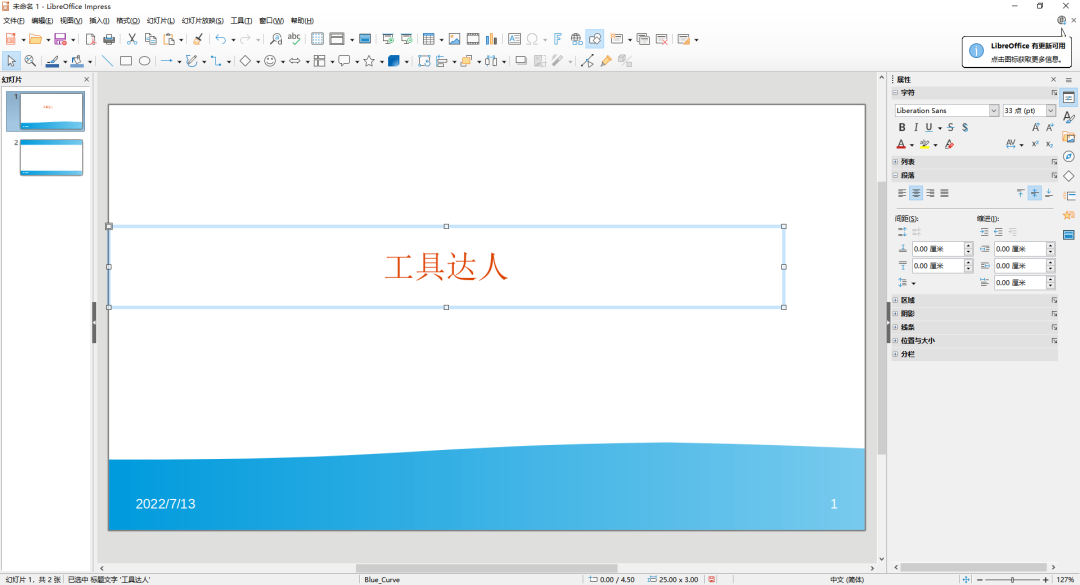Select the Rectangle drawing tool
The height and width of the screenshot is (585, 1080).
click(x=126, y=61)
